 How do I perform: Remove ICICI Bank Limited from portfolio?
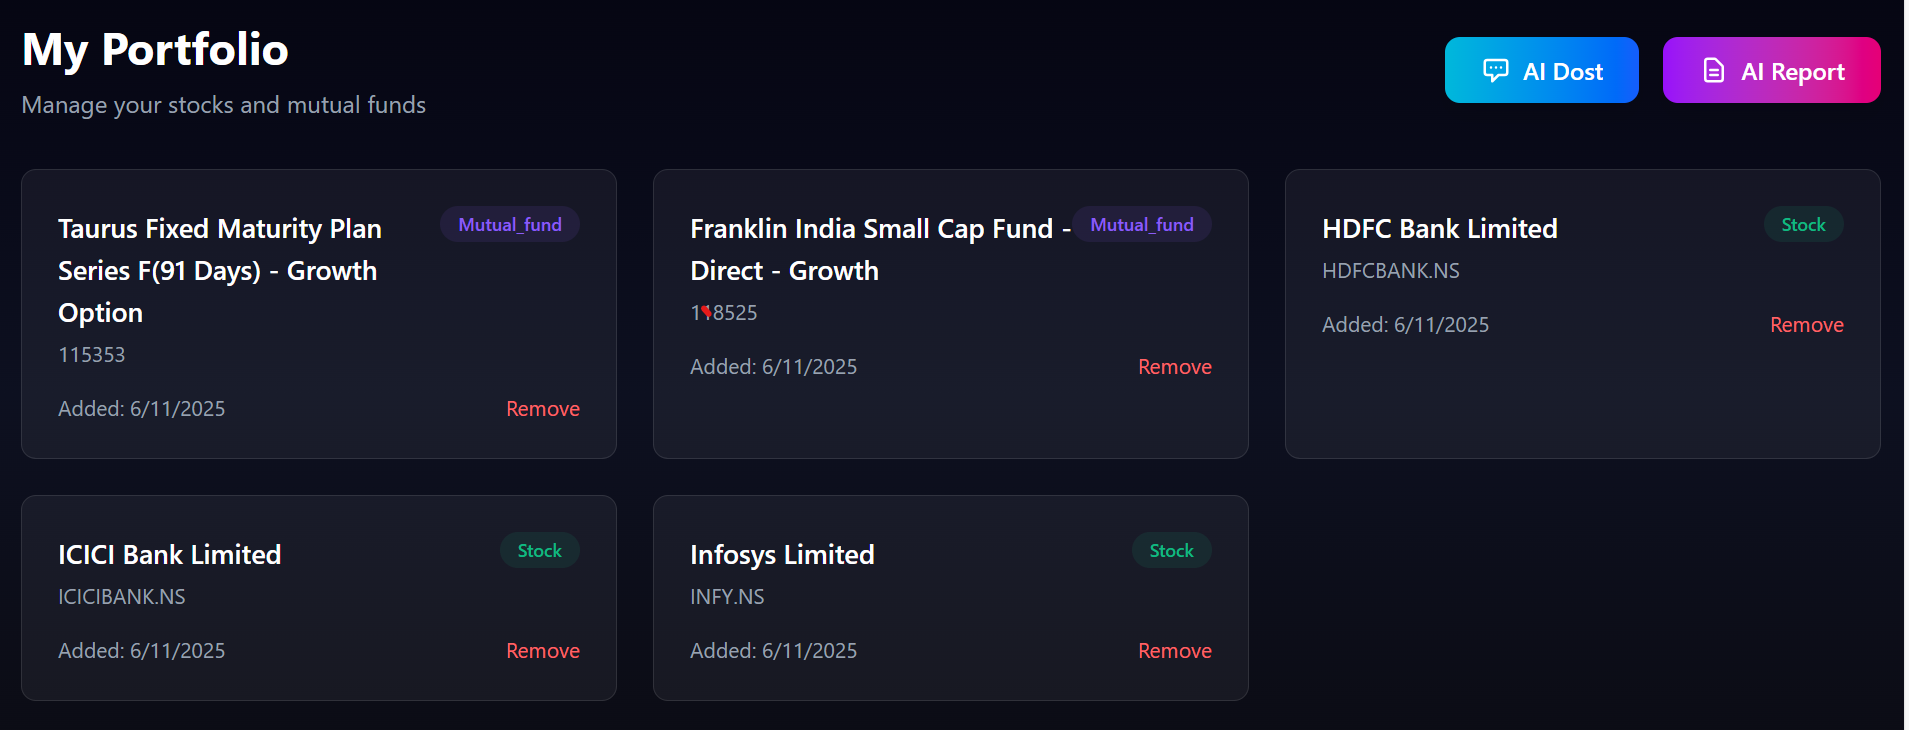point(542,651)
